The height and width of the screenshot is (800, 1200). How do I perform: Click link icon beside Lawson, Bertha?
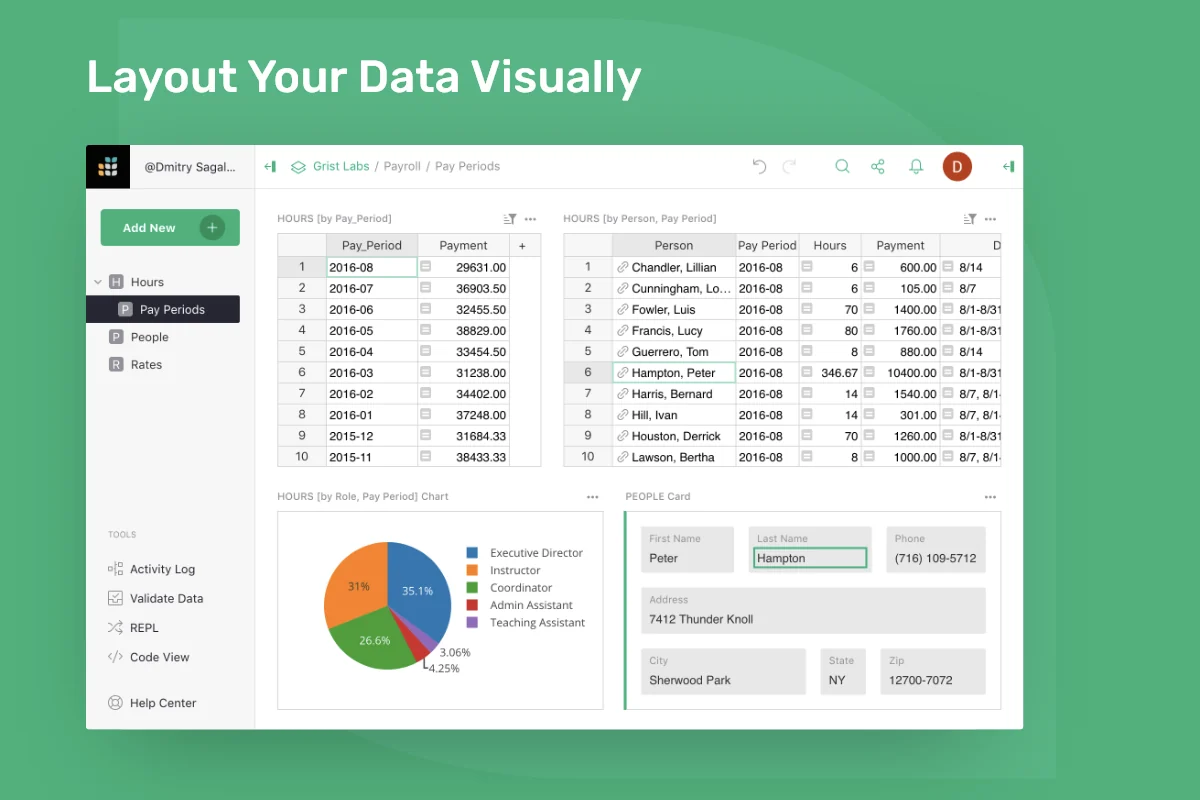click(x=622, y=457)
